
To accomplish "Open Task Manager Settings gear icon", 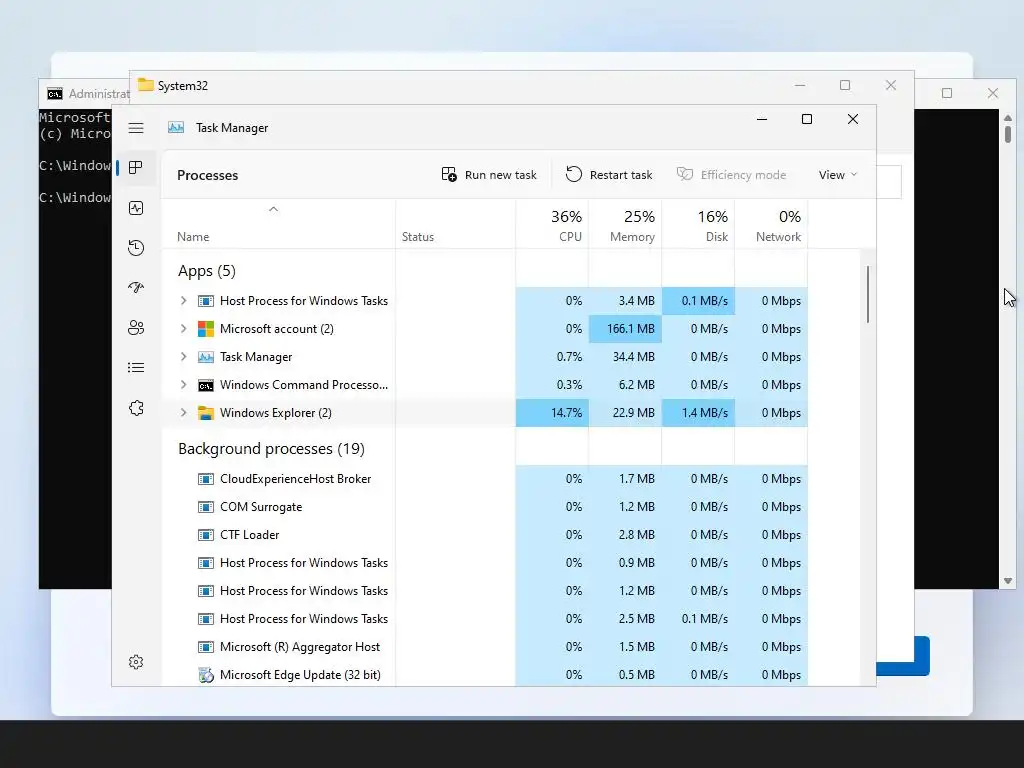I will point(136,662).
